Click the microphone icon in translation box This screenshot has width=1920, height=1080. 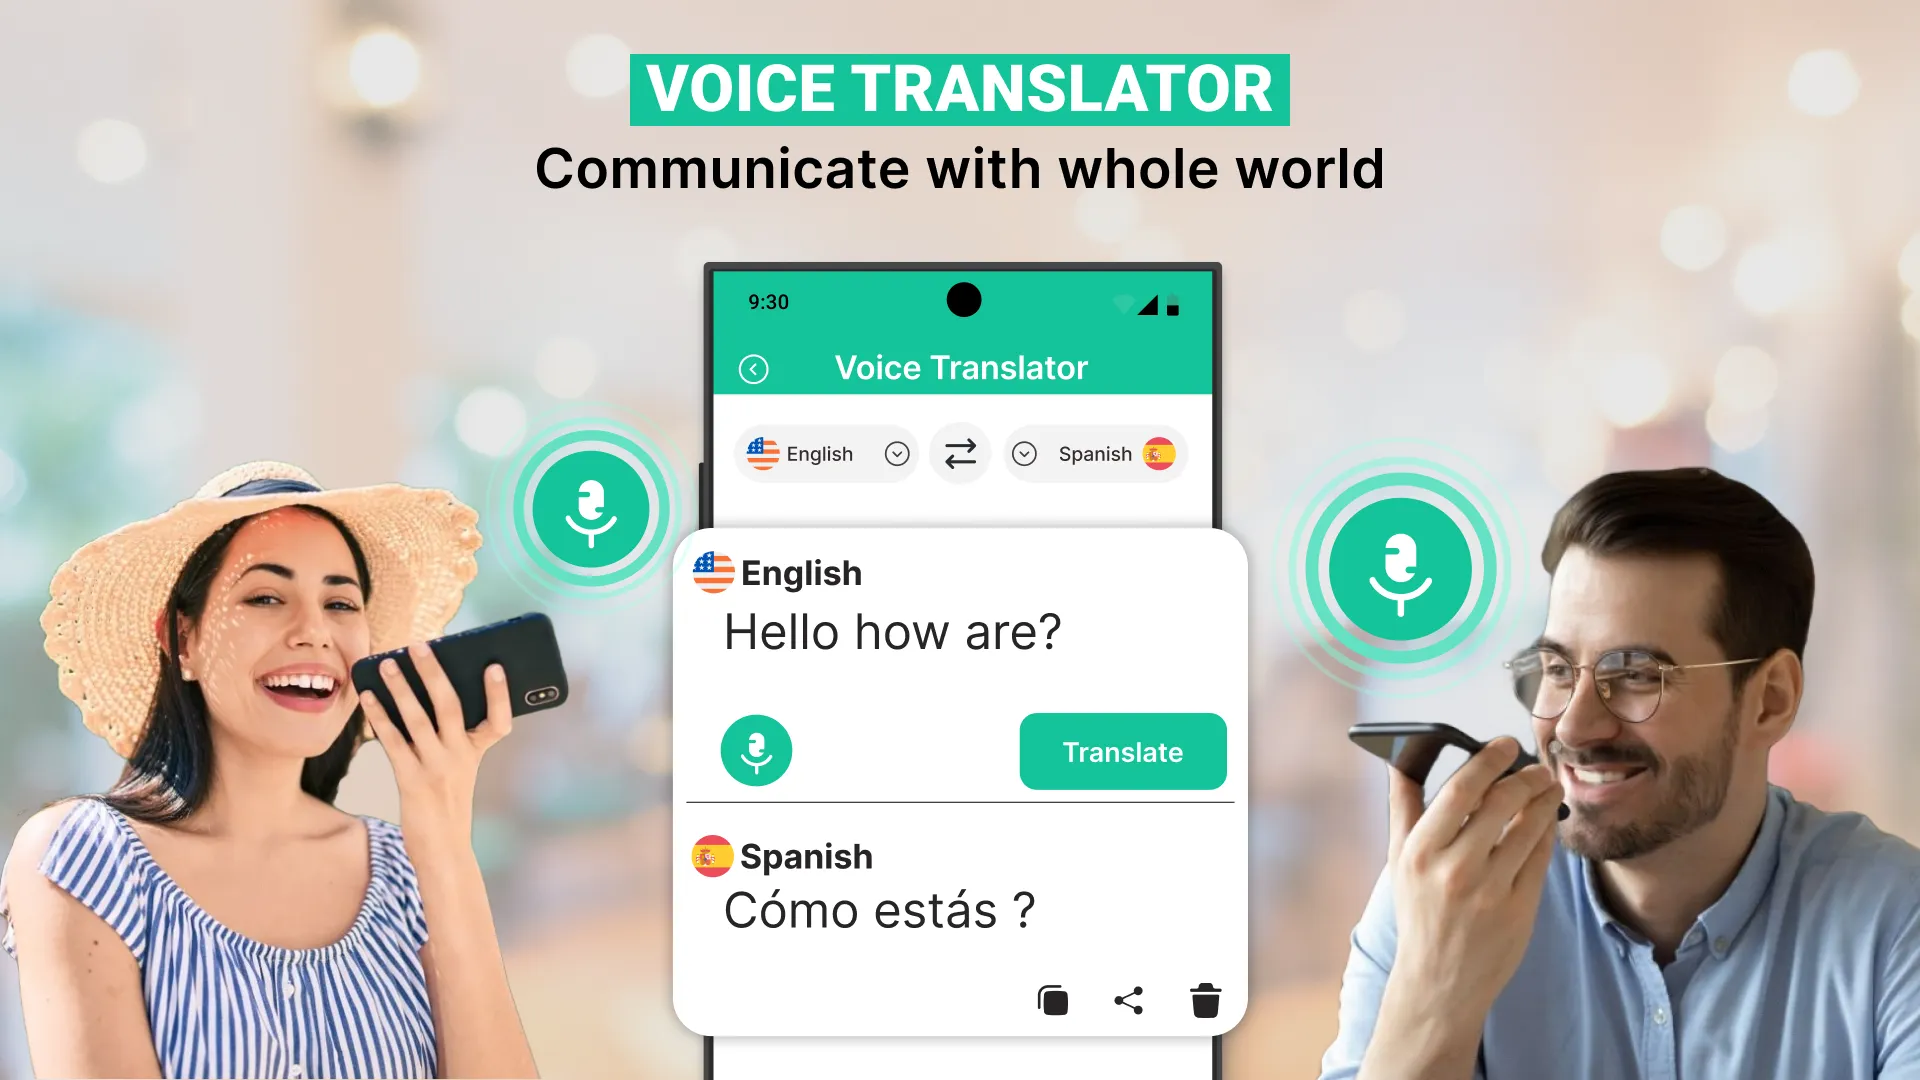[754, 750]
